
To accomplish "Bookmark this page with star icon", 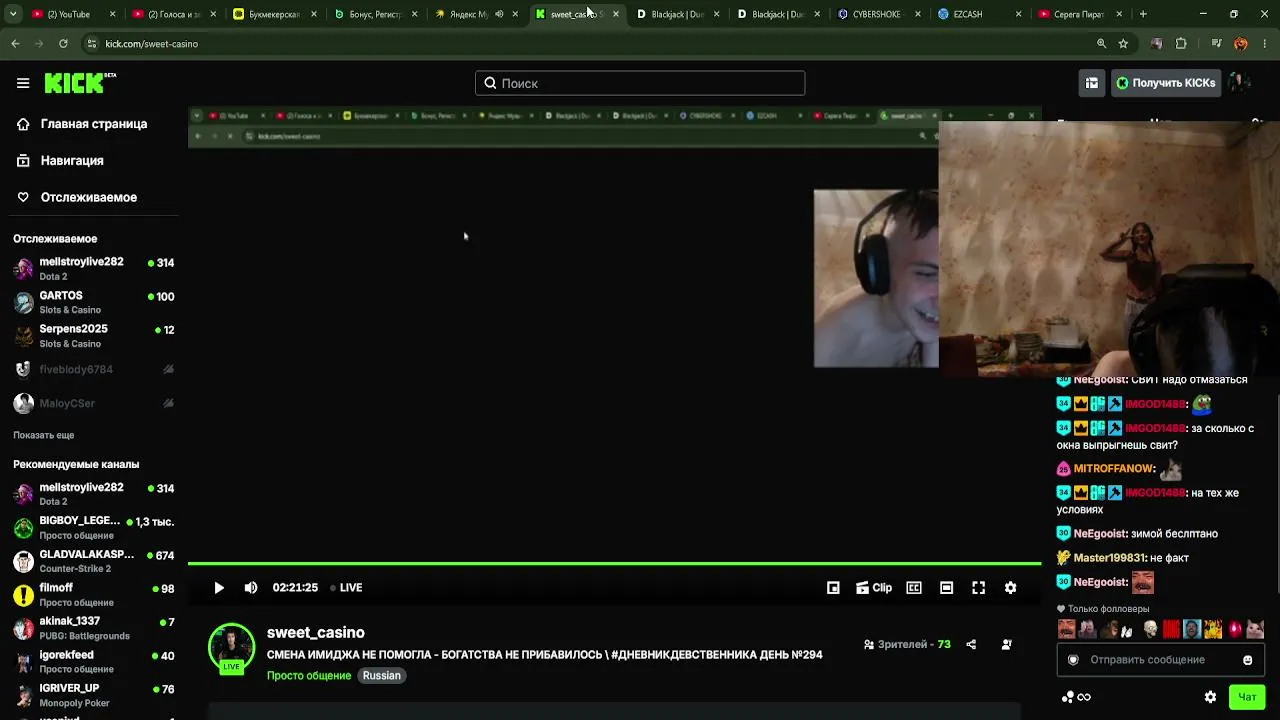I will (1123, 44).
